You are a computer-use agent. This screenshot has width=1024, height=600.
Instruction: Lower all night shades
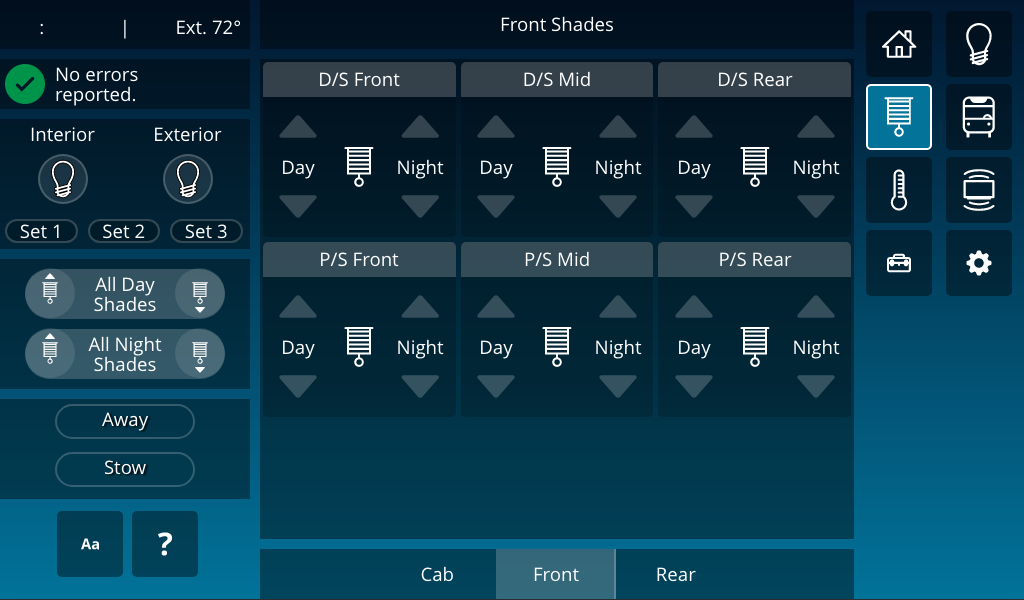[x=200, y=355]
